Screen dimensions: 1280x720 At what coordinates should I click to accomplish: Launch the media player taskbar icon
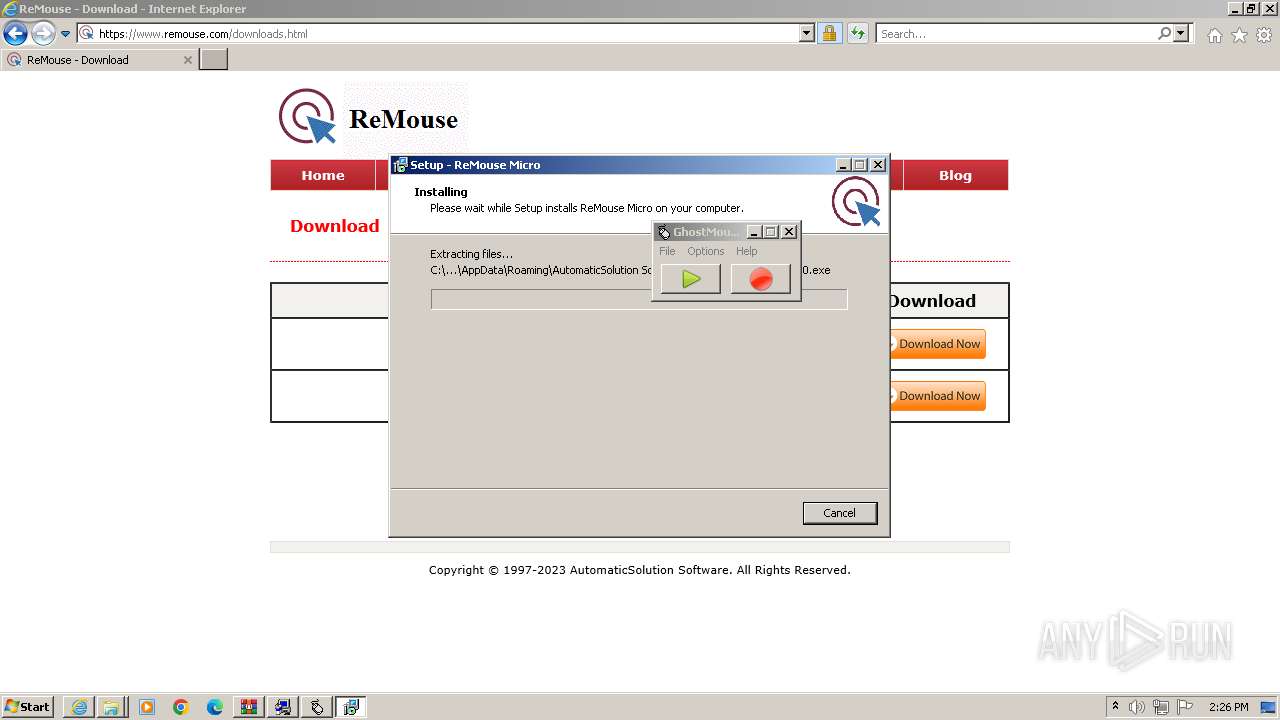(x=147, y=707)
